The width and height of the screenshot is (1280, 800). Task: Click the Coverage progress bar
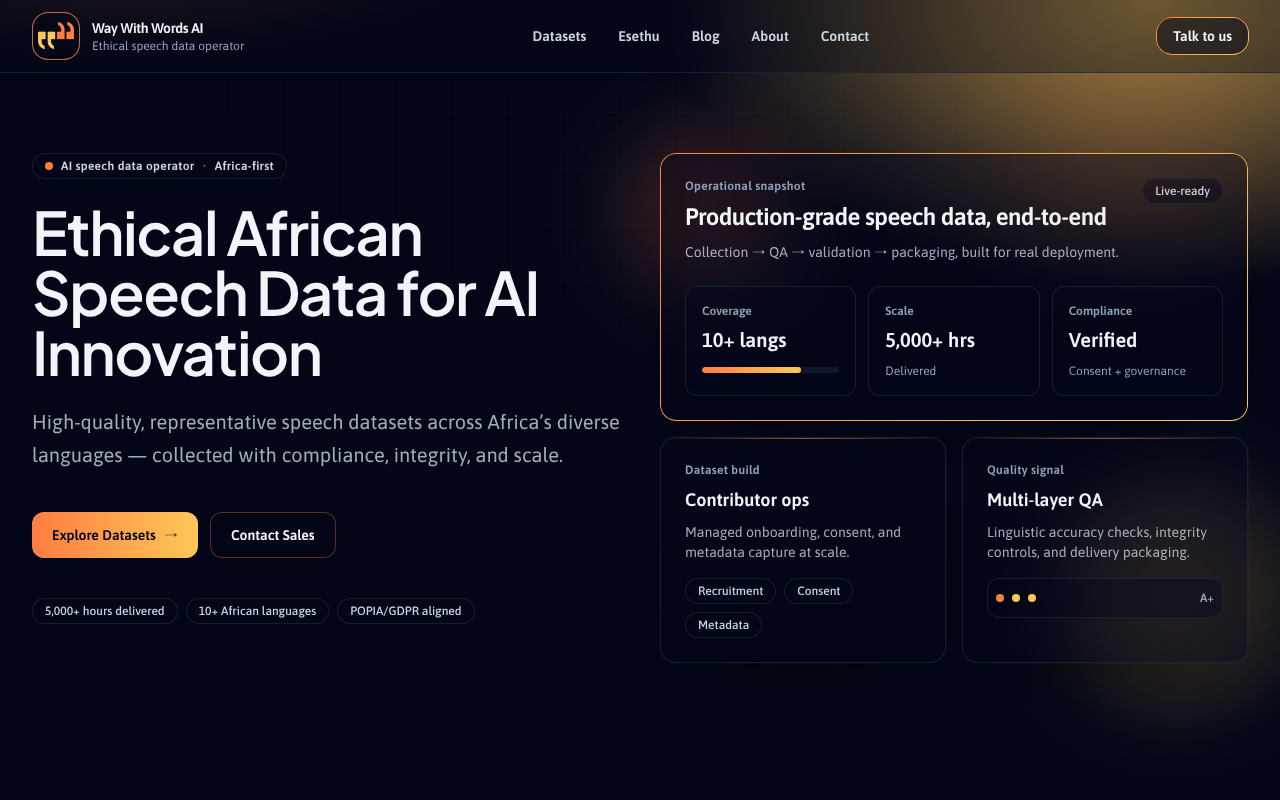point(770,370)
